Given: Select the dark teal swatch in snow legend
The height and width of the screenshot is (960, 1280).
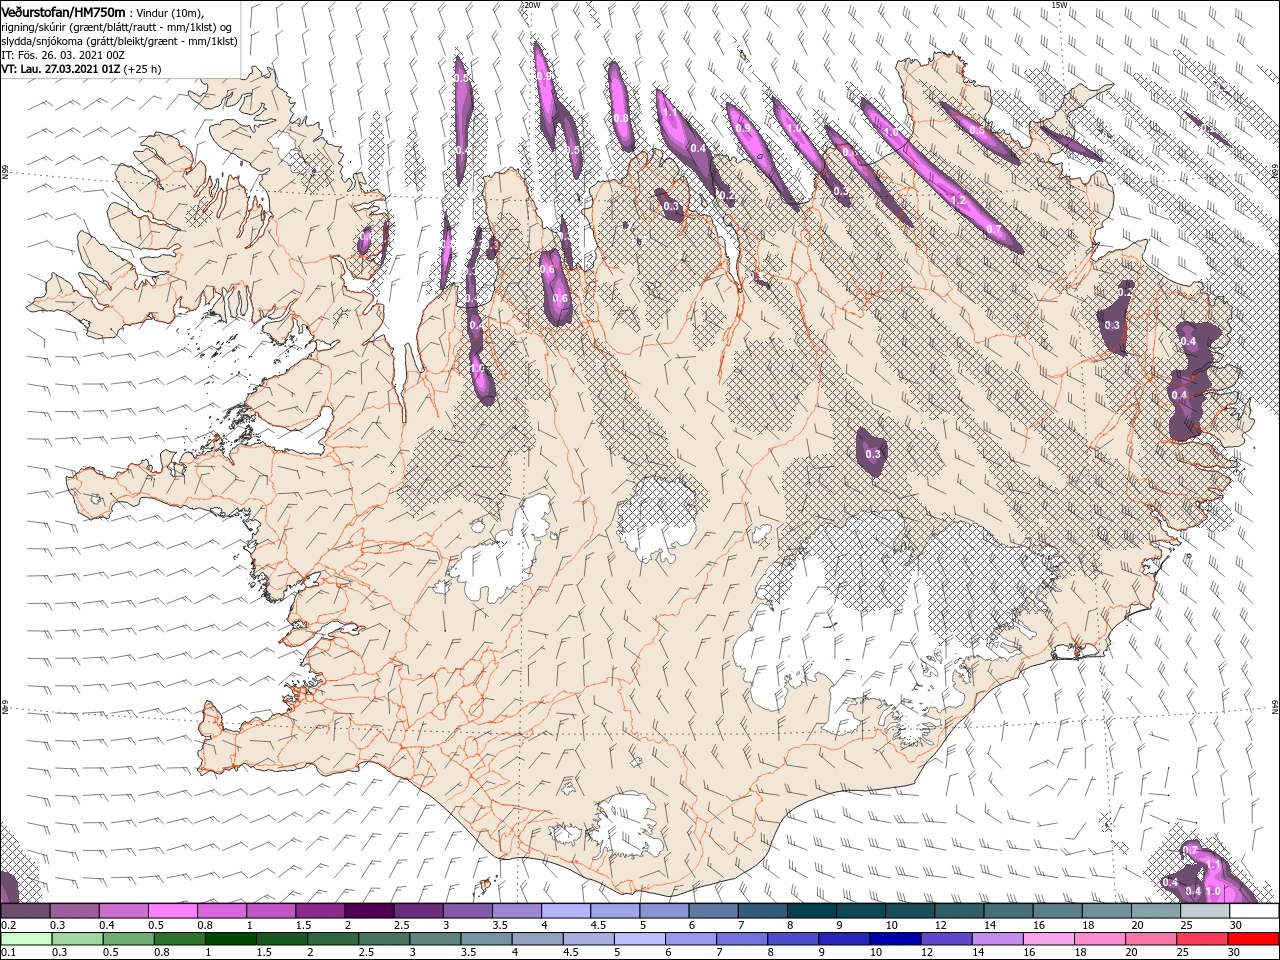Looking at the screenshot, I should click(810, 911).
